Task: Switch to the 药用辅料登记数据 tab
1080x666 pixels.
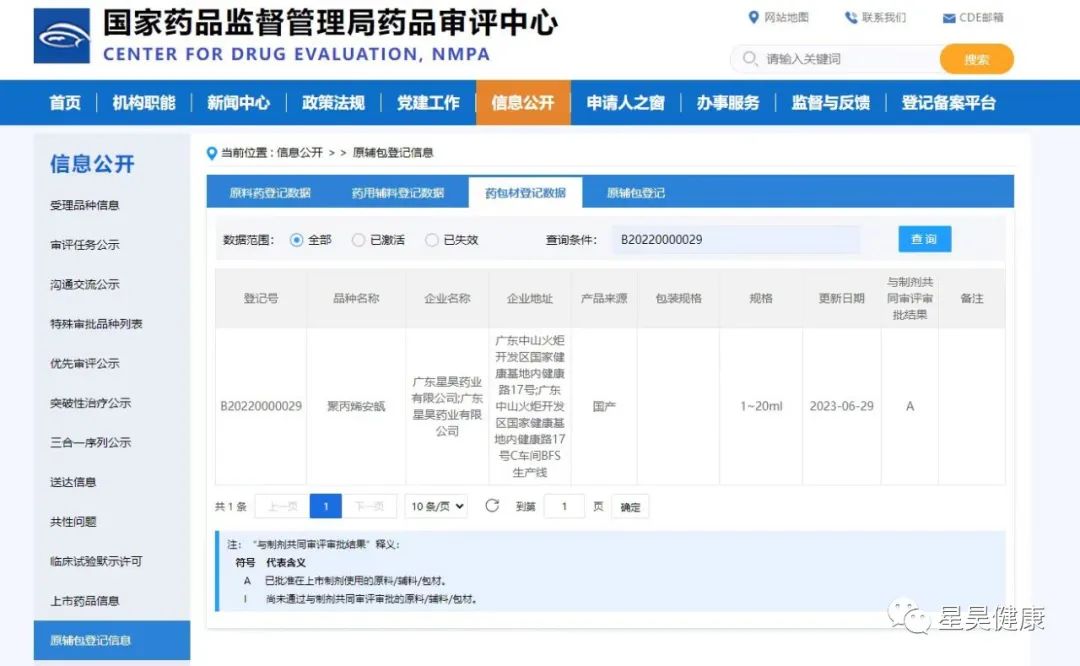Action: tap(397, 193)
